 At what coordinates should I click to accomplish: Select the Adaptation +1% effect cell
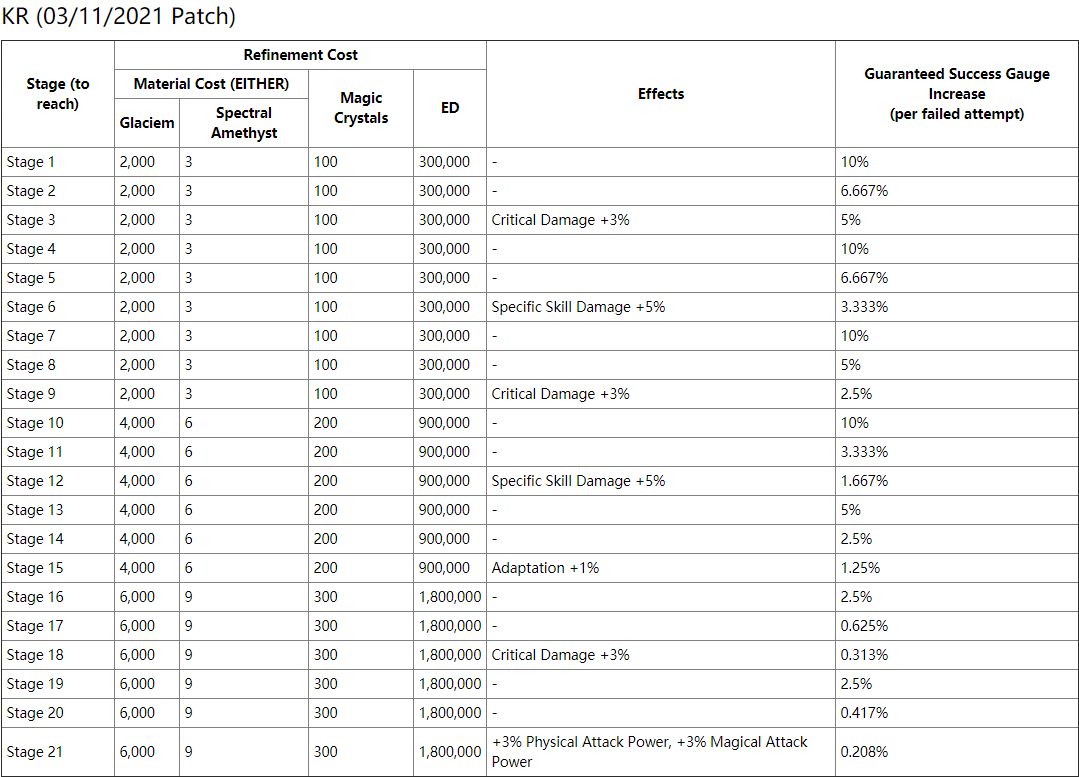(545, 568)
